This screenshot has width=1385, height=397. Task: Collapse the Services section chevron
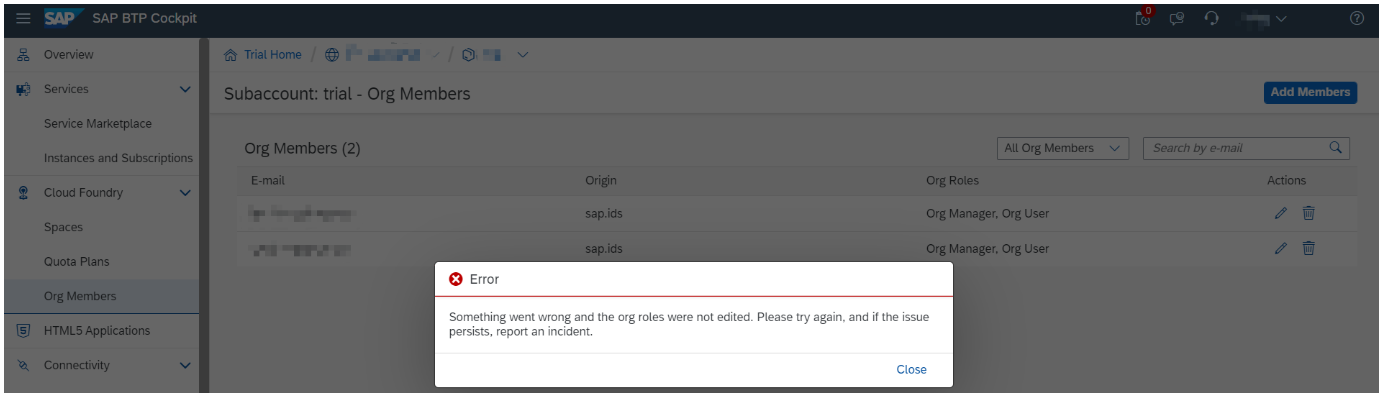point(185,89)
